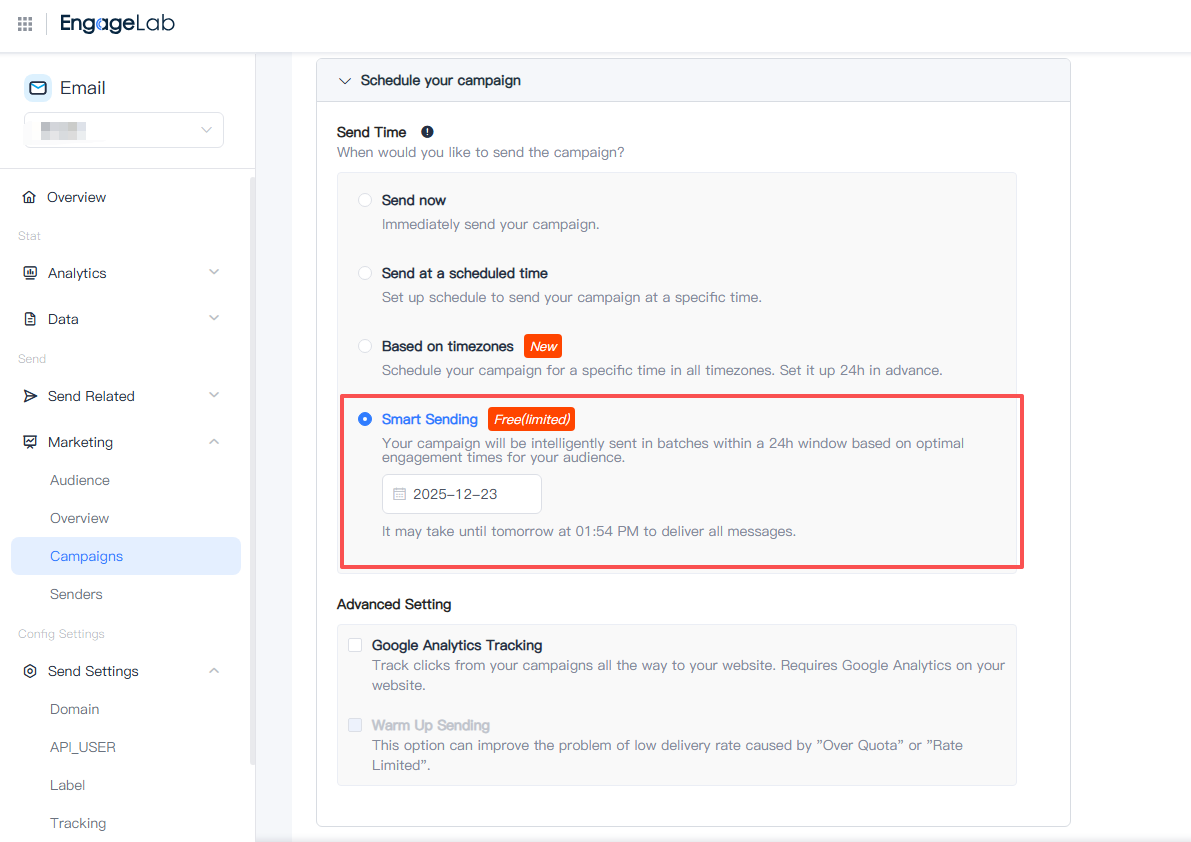Screen dimensions: 1191x842
Task: Choose Send at a scheduled time
Action: [365, 273]
